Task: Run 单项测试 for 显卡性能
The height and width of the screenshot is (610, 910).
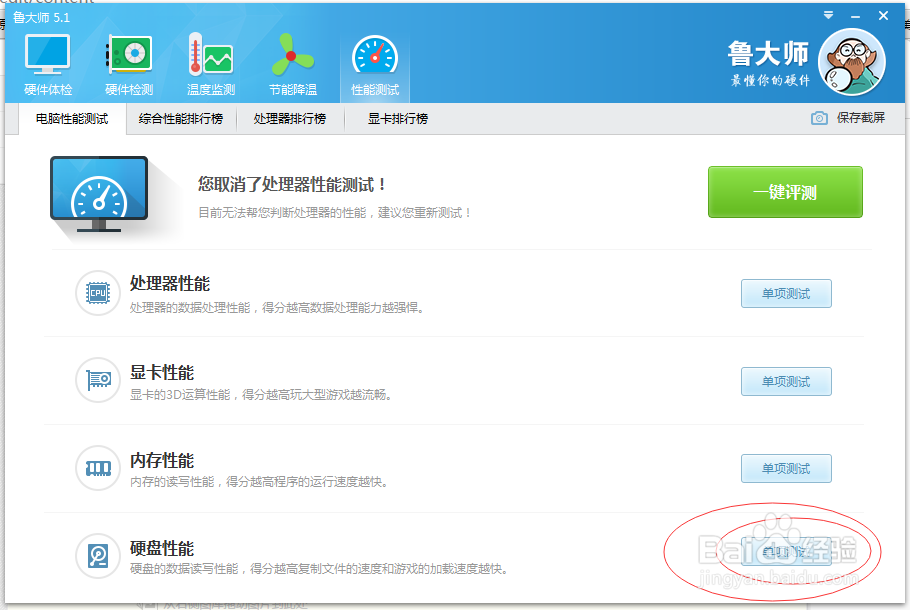Action: [786, 381]
